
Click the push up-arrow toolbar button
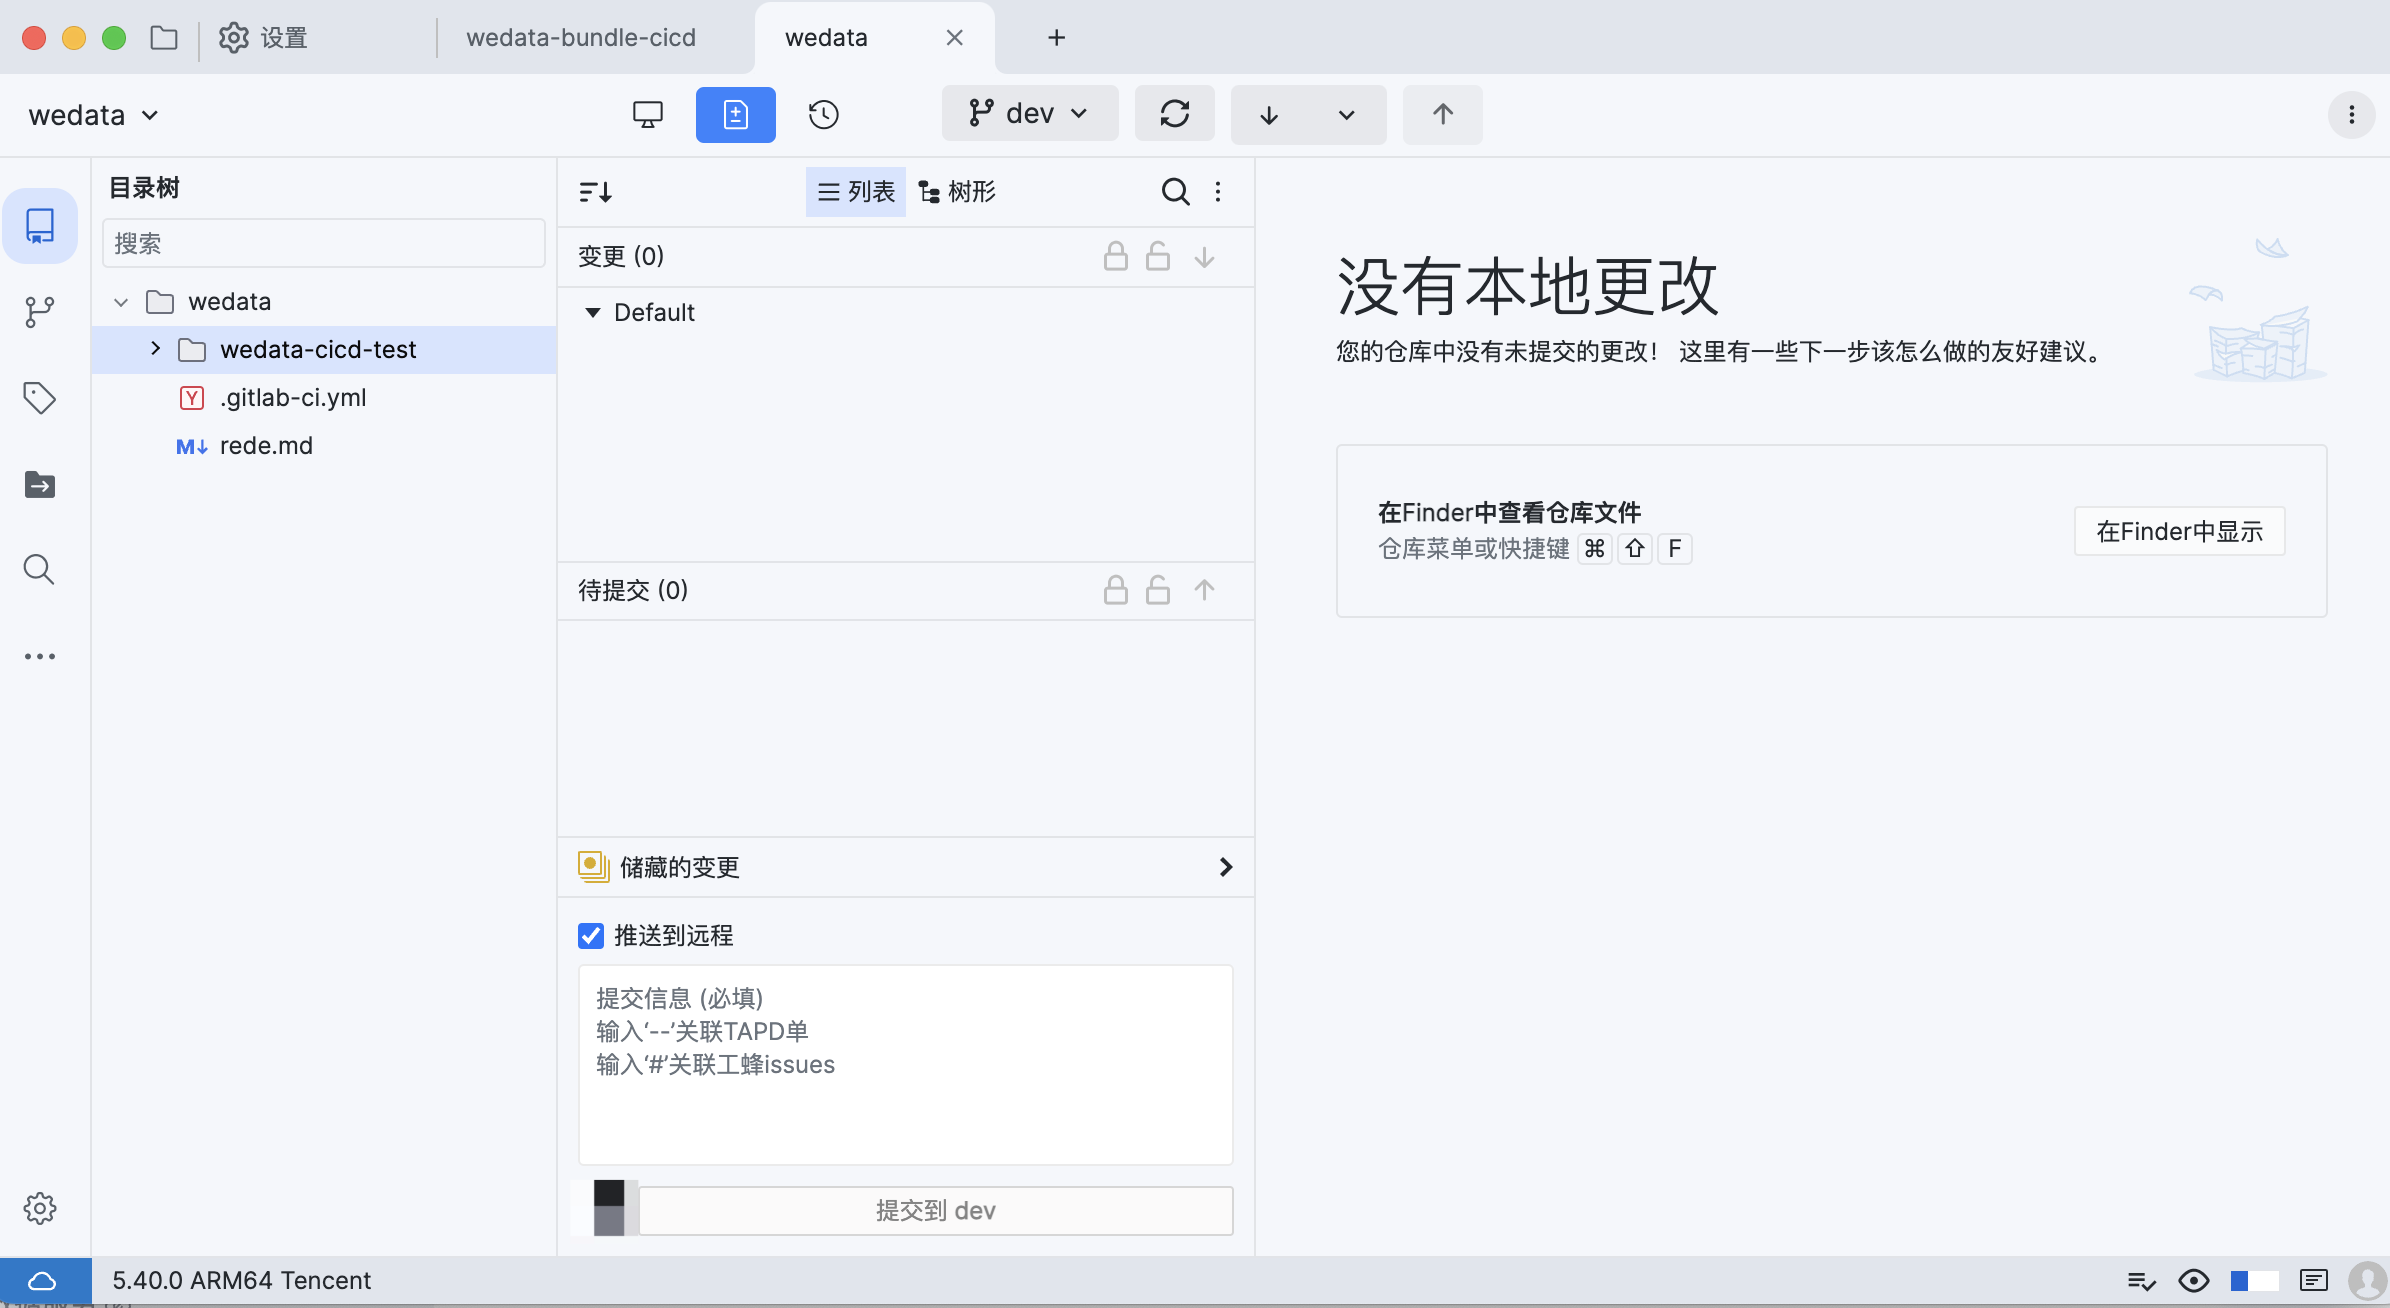click(1442, 114)
